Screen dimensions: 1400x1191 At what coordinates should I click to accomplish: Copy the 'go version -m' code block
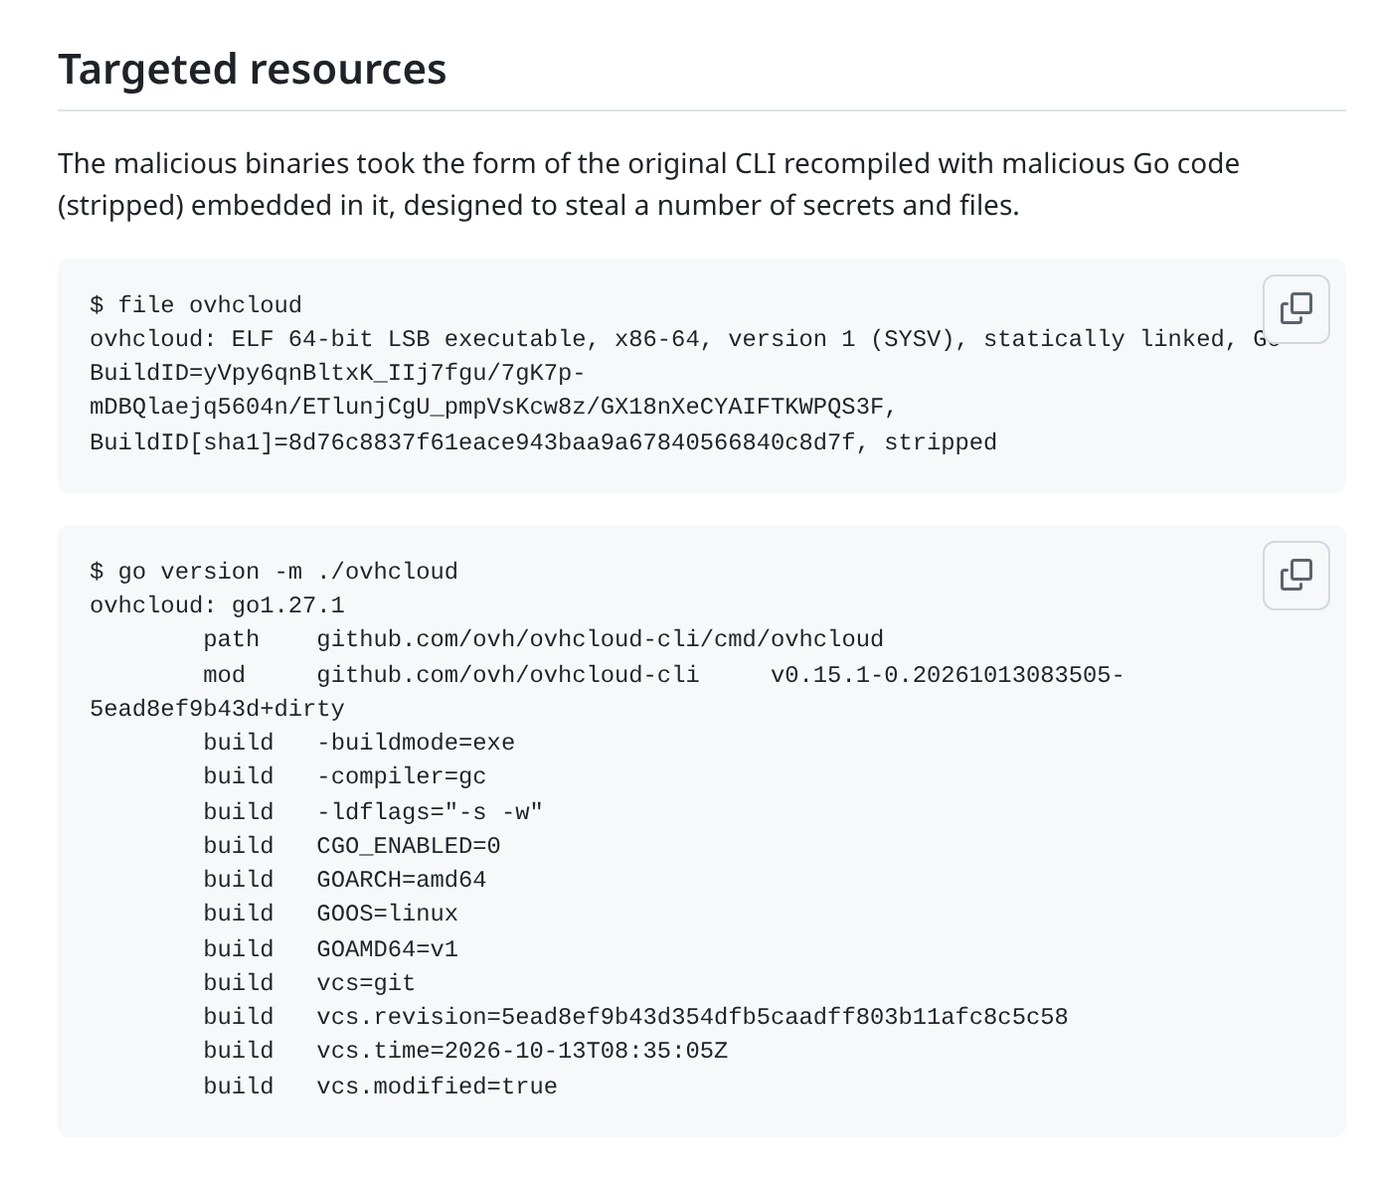pyautogui.click(x=1296, y=575)
